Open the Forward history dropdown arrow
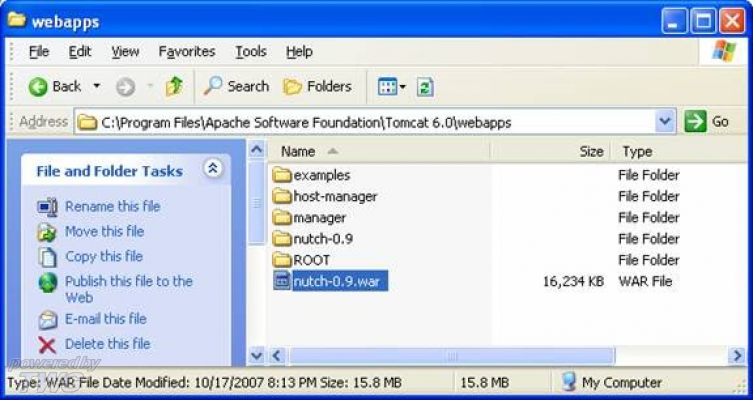 tap(150, 86)
